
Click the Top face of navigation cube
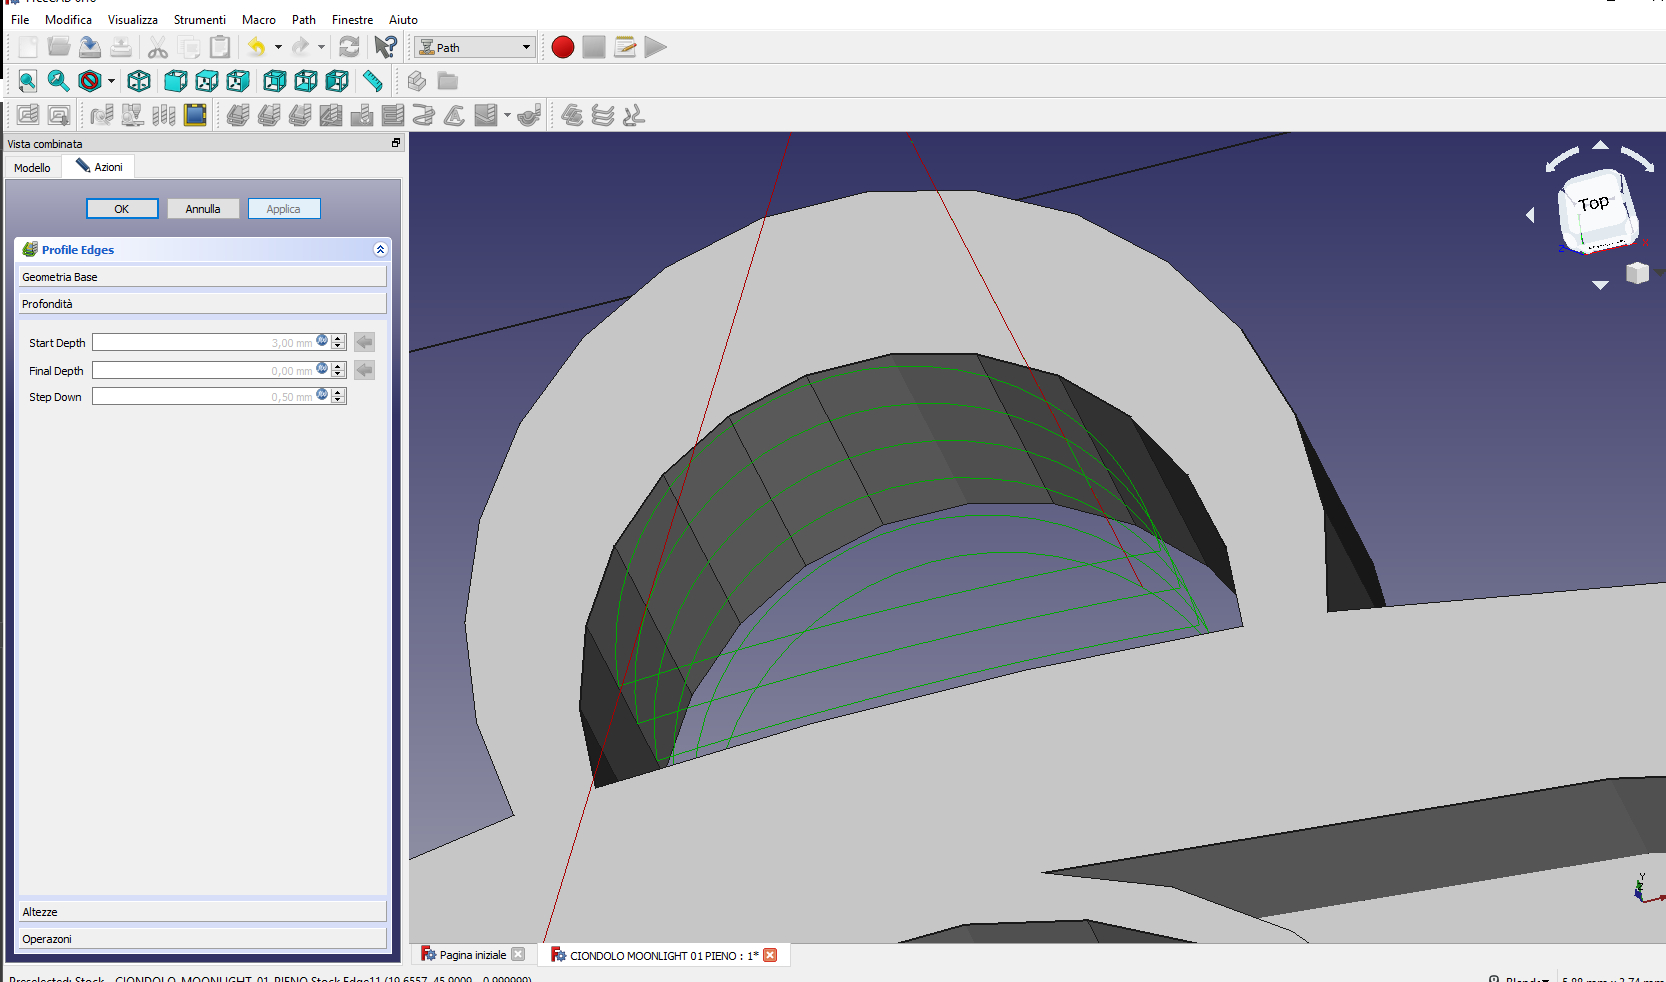pyautogui.click(x=1594, y=205)
